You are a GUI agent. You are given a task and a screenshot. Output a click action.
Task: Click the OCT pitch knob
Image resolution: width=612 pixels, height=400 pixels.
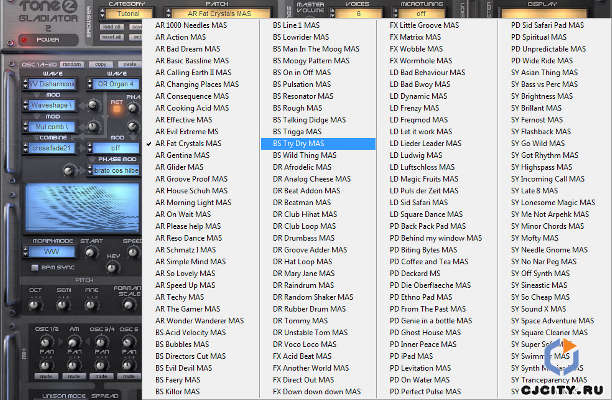click(35, 305)
